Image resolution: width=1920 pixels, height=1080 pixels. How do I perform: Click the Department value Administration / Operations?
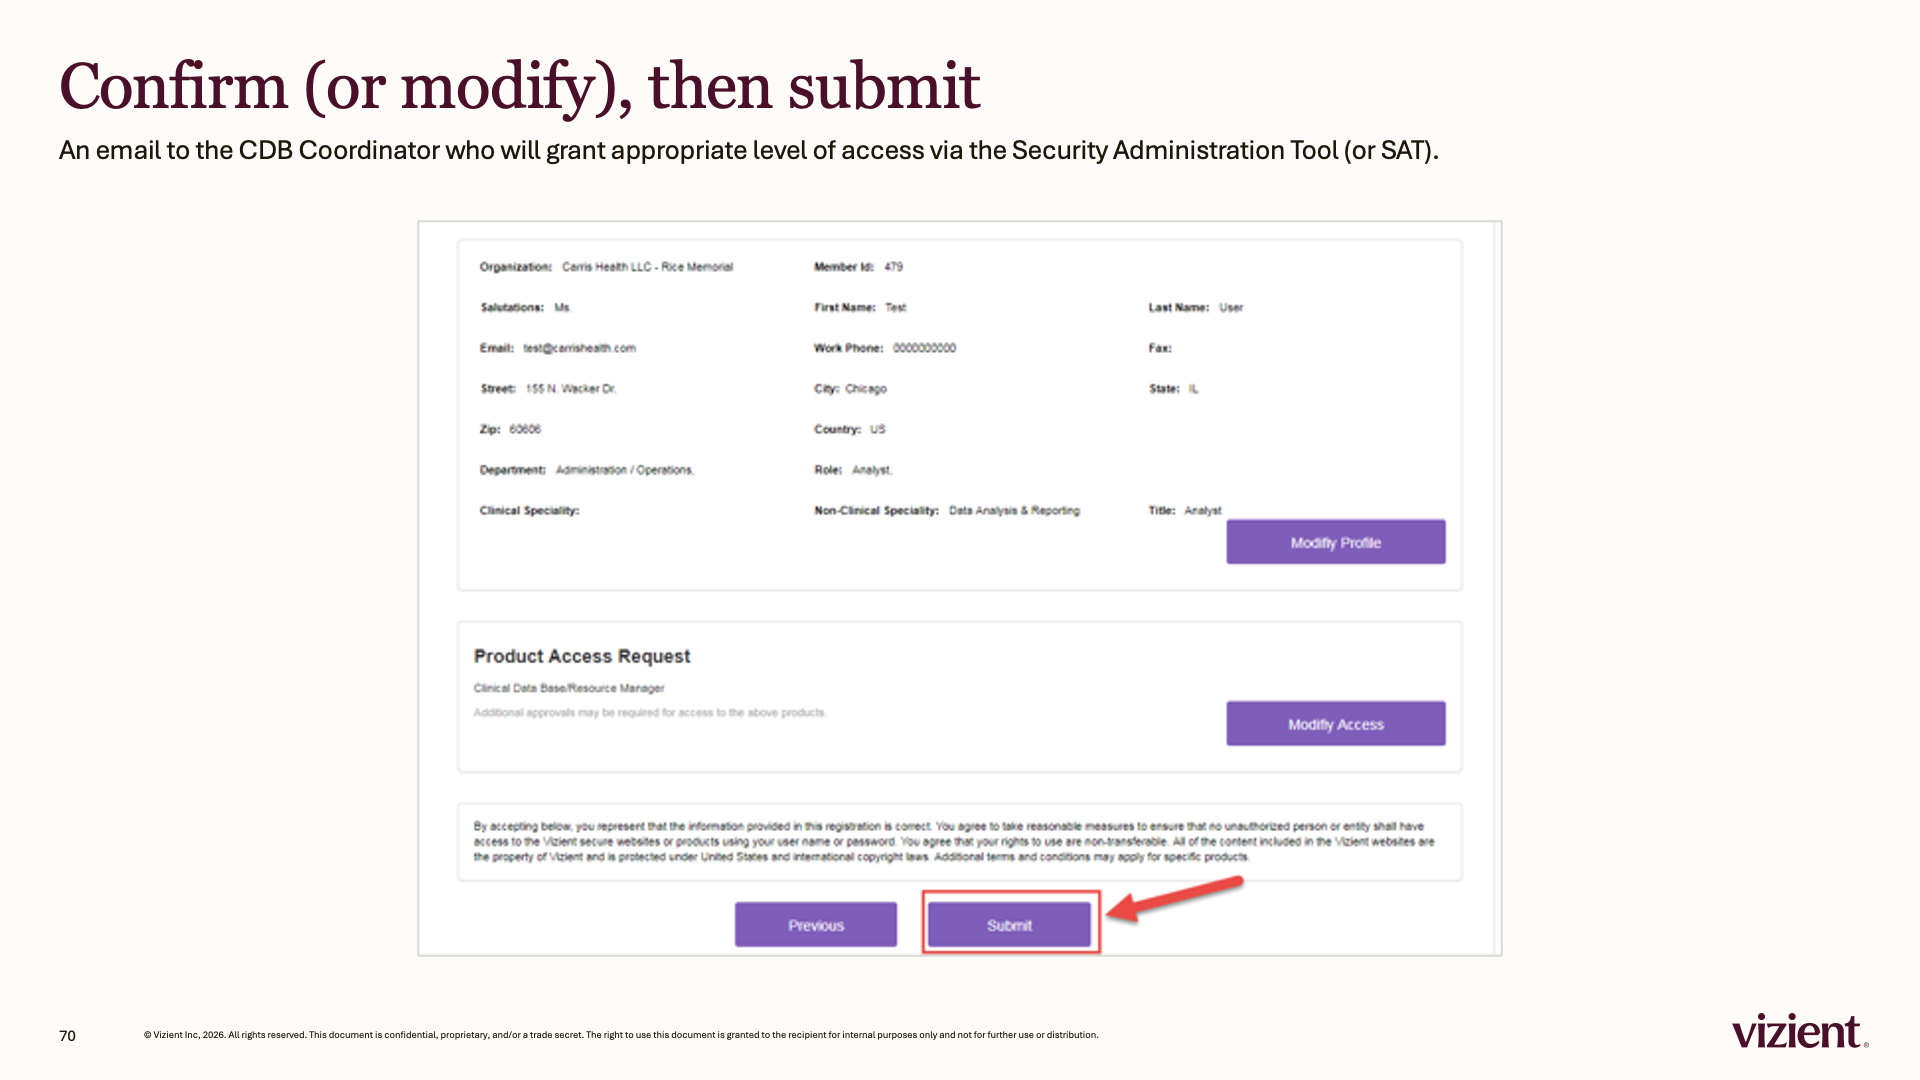625,470
